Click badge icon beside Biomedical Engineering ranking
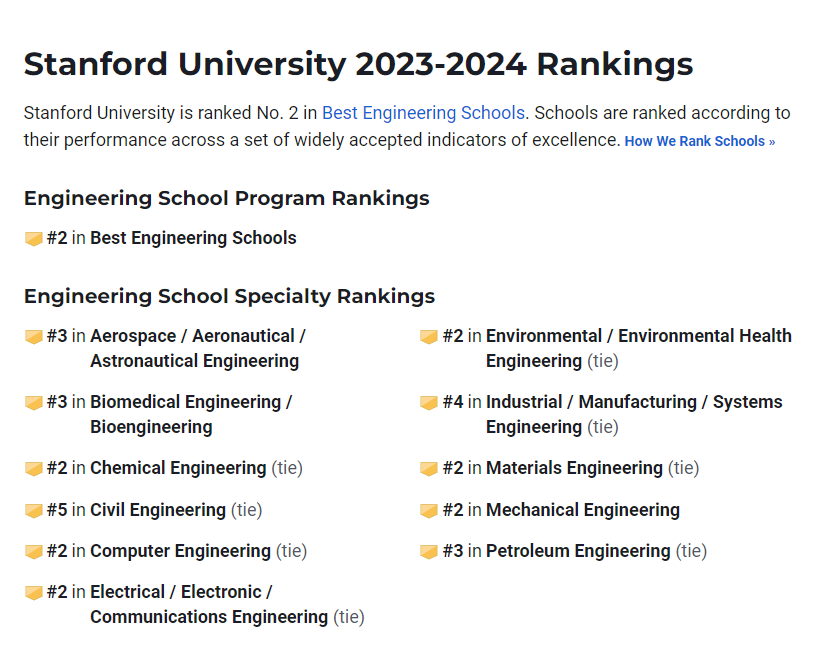Screen dimensions: 821x659 coord(33,403)
